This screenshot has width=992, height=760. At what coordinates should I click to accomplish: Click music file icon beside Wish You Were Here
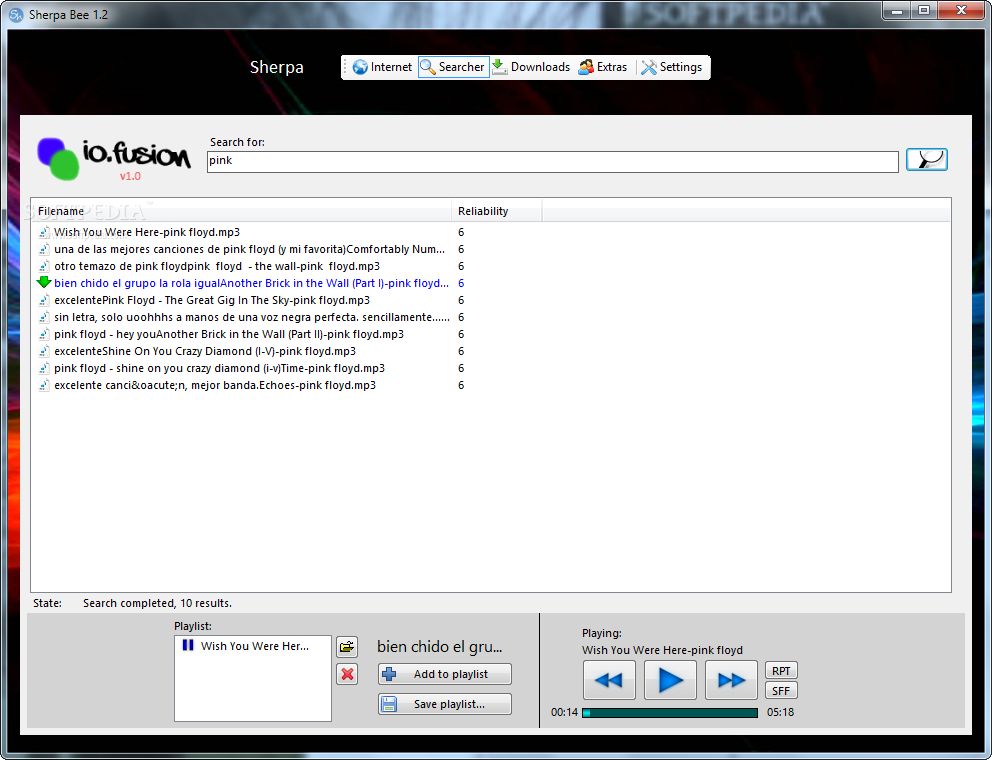click(x=44, y=232)
